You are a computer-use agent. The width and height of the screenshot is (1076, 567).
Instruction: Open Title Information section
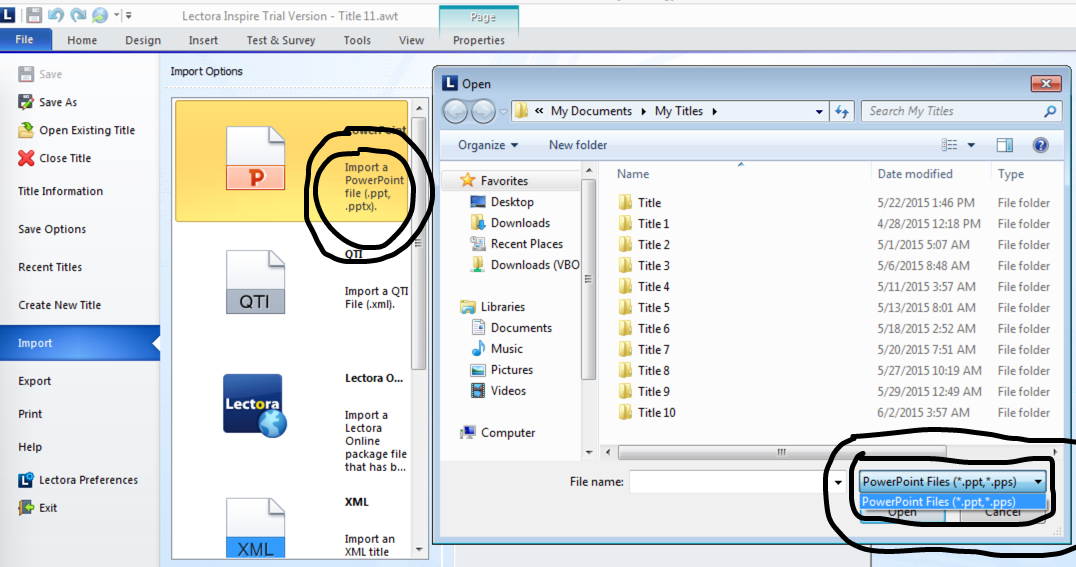(x=60, y=192)
